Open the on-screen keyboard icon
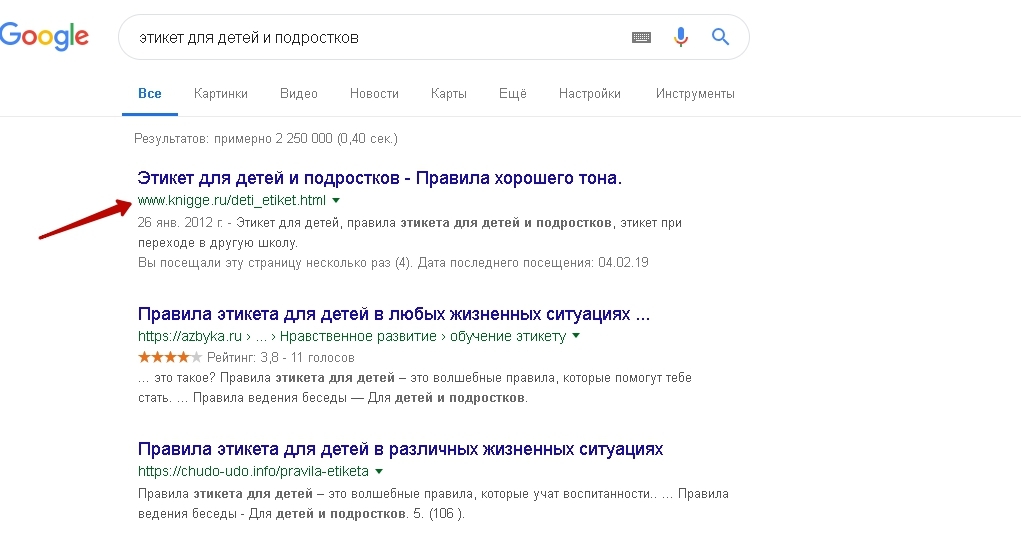 tap(641, 37)
